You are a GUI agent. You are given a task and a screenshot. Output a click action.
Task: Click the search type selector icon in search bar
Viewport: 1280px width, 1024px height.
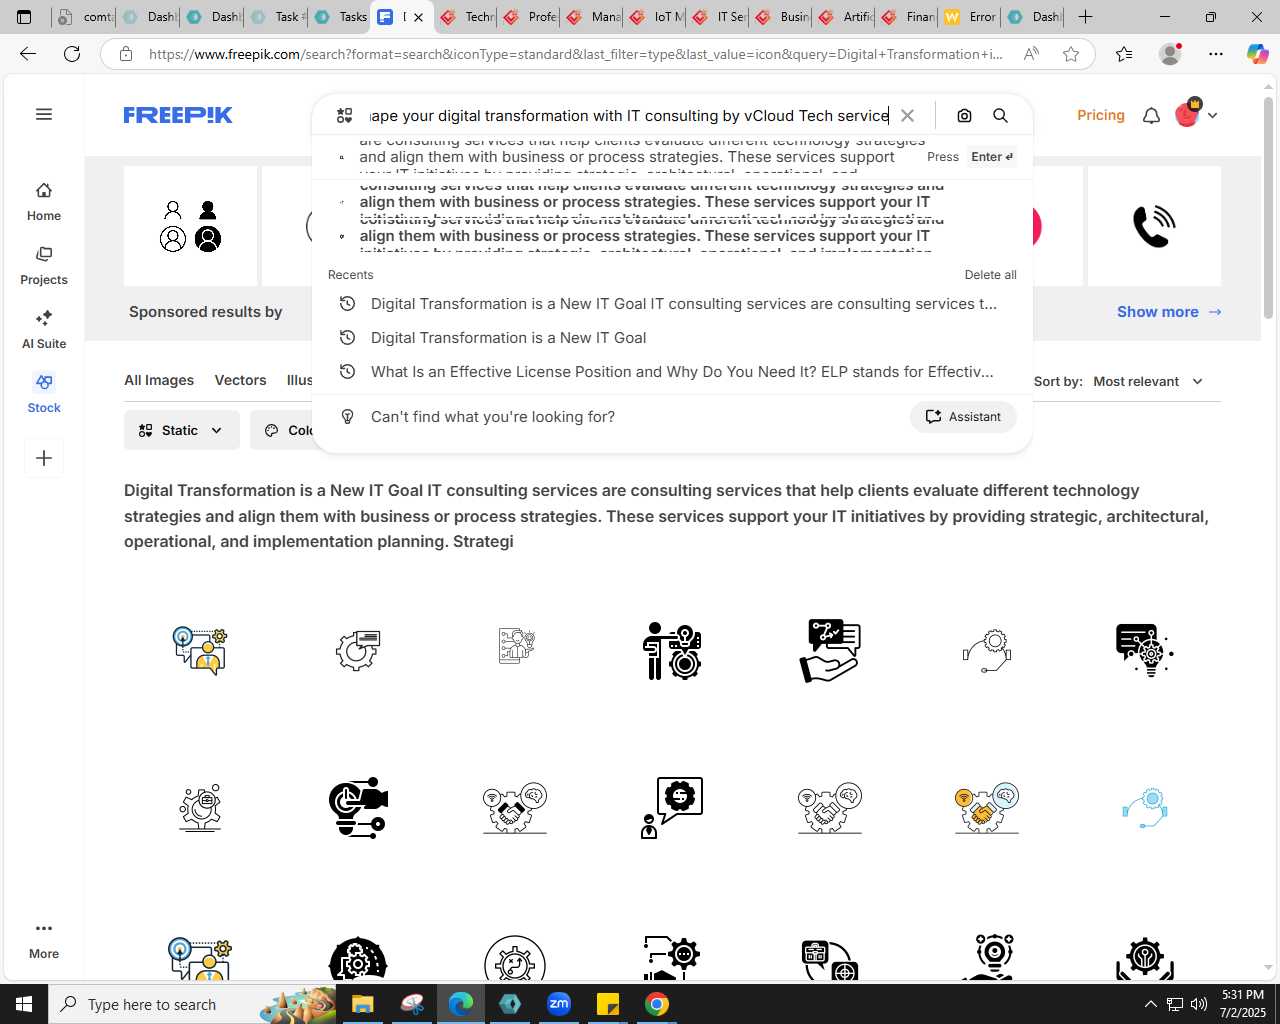[344, 115]
